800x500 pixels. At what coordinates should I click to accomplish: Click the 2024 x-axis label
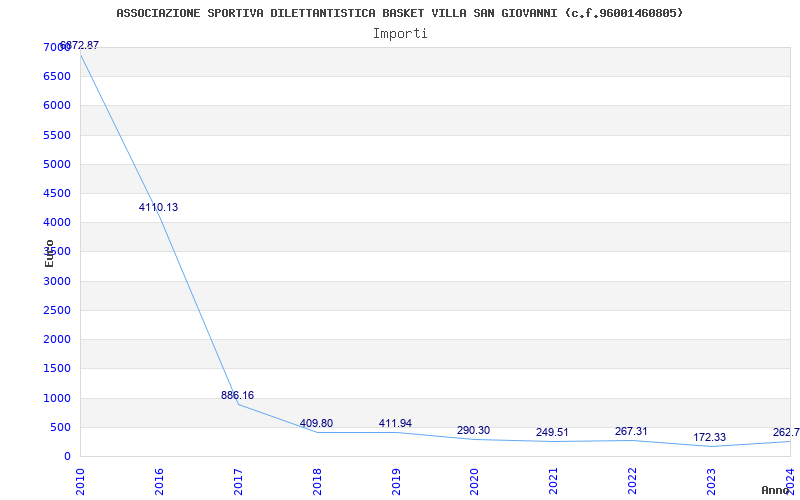click(790, 481)
